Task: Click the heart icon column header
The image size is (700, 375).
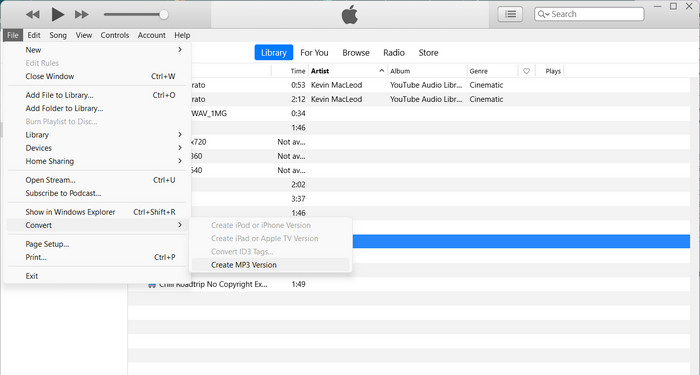Action: [x=526, y=71]
